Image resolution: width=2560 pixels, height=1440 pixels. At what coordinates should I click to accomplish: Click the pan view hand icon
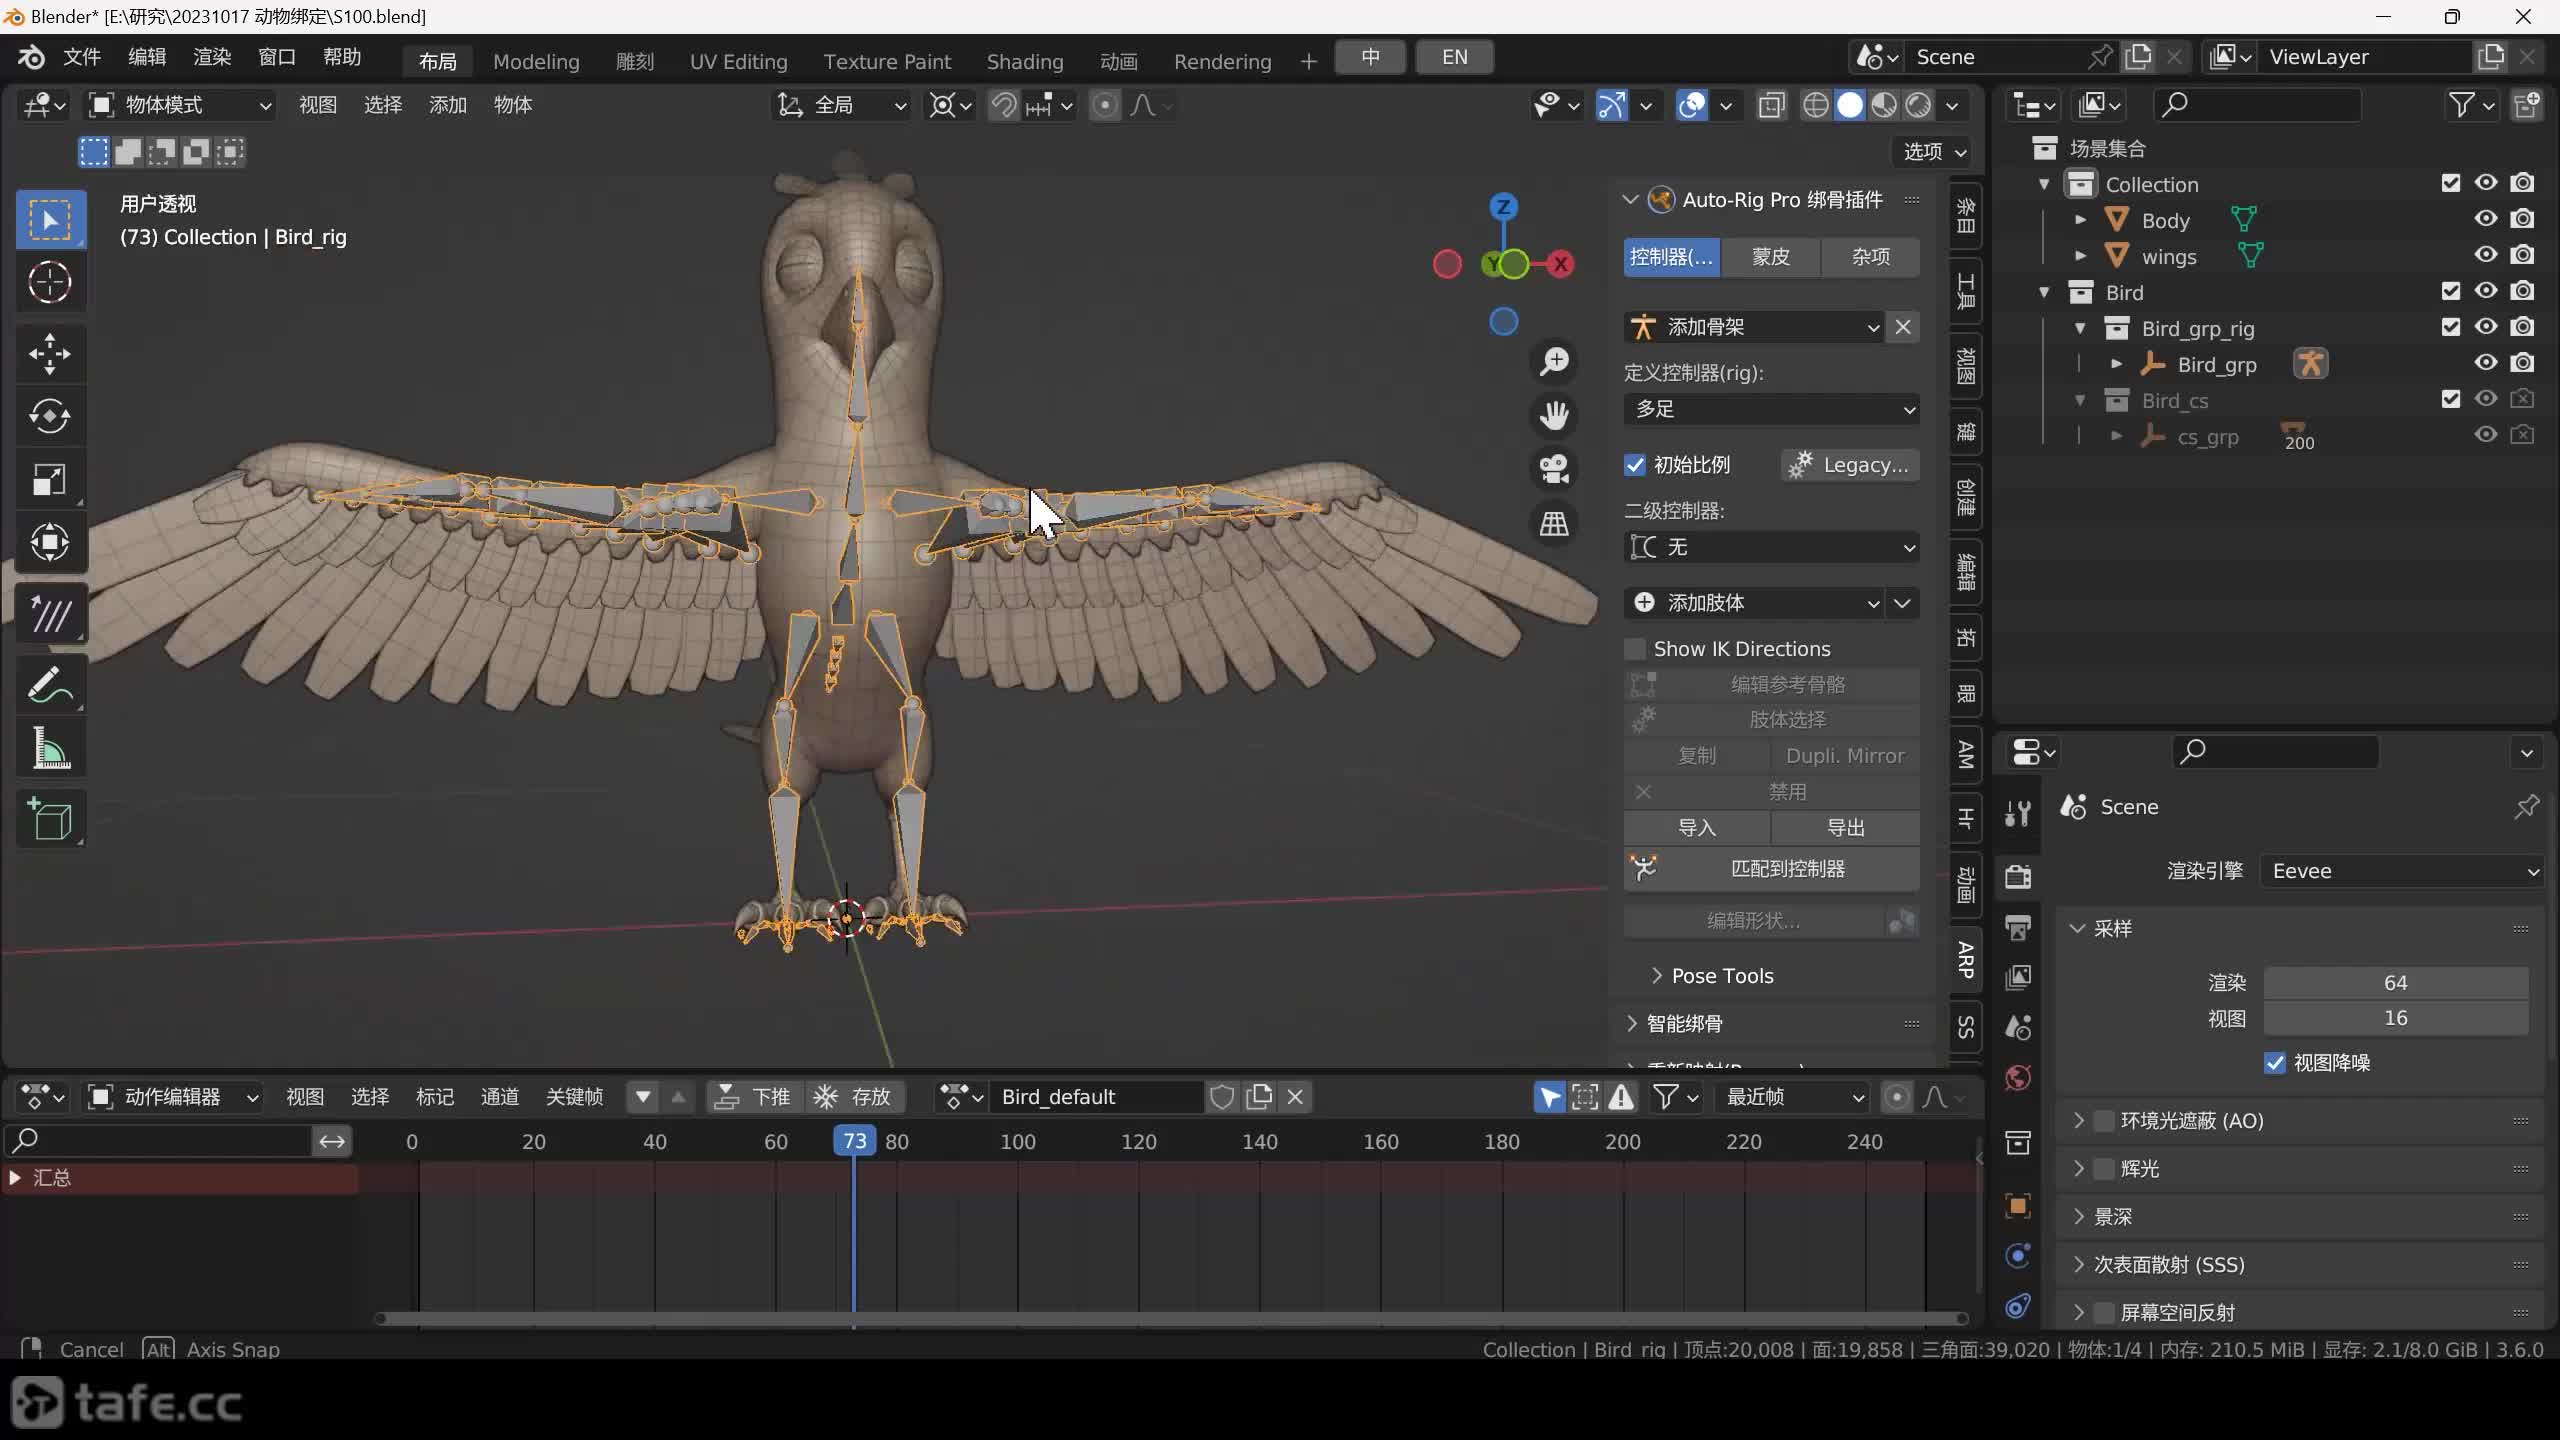pos(1554,415)
